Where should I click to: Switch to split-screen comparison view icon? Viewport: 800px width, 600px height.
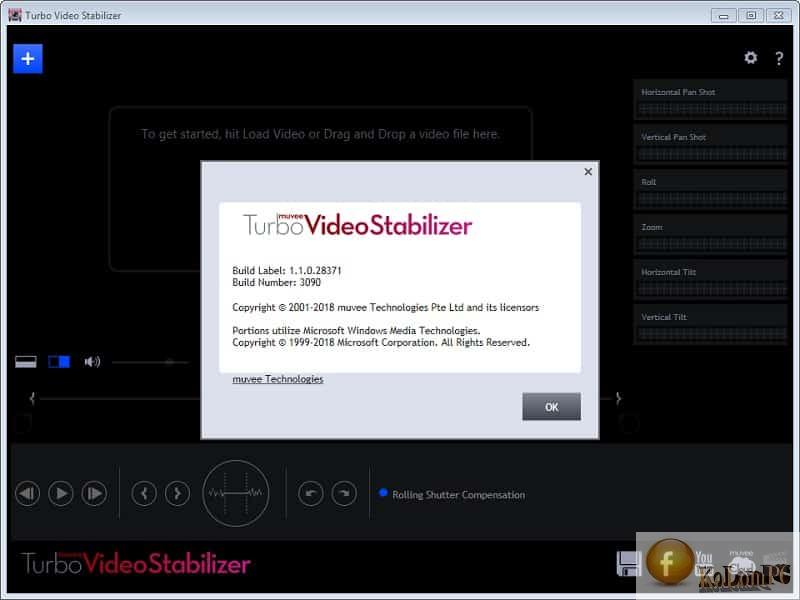(x=59, y=362)
